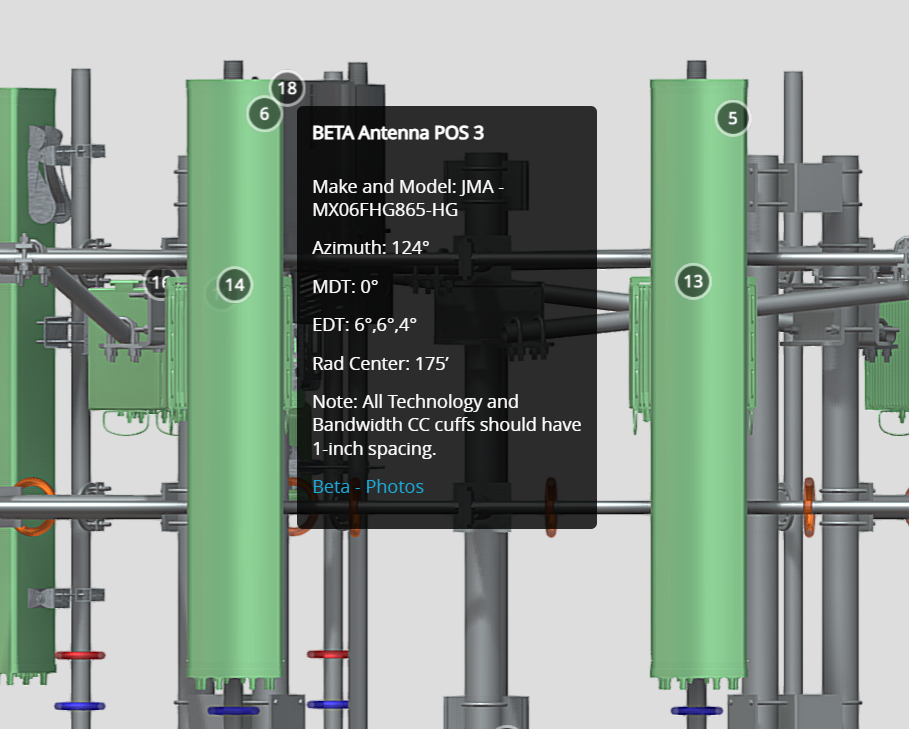Click marker 14 on the center antenna

click(x=234, y=285)
